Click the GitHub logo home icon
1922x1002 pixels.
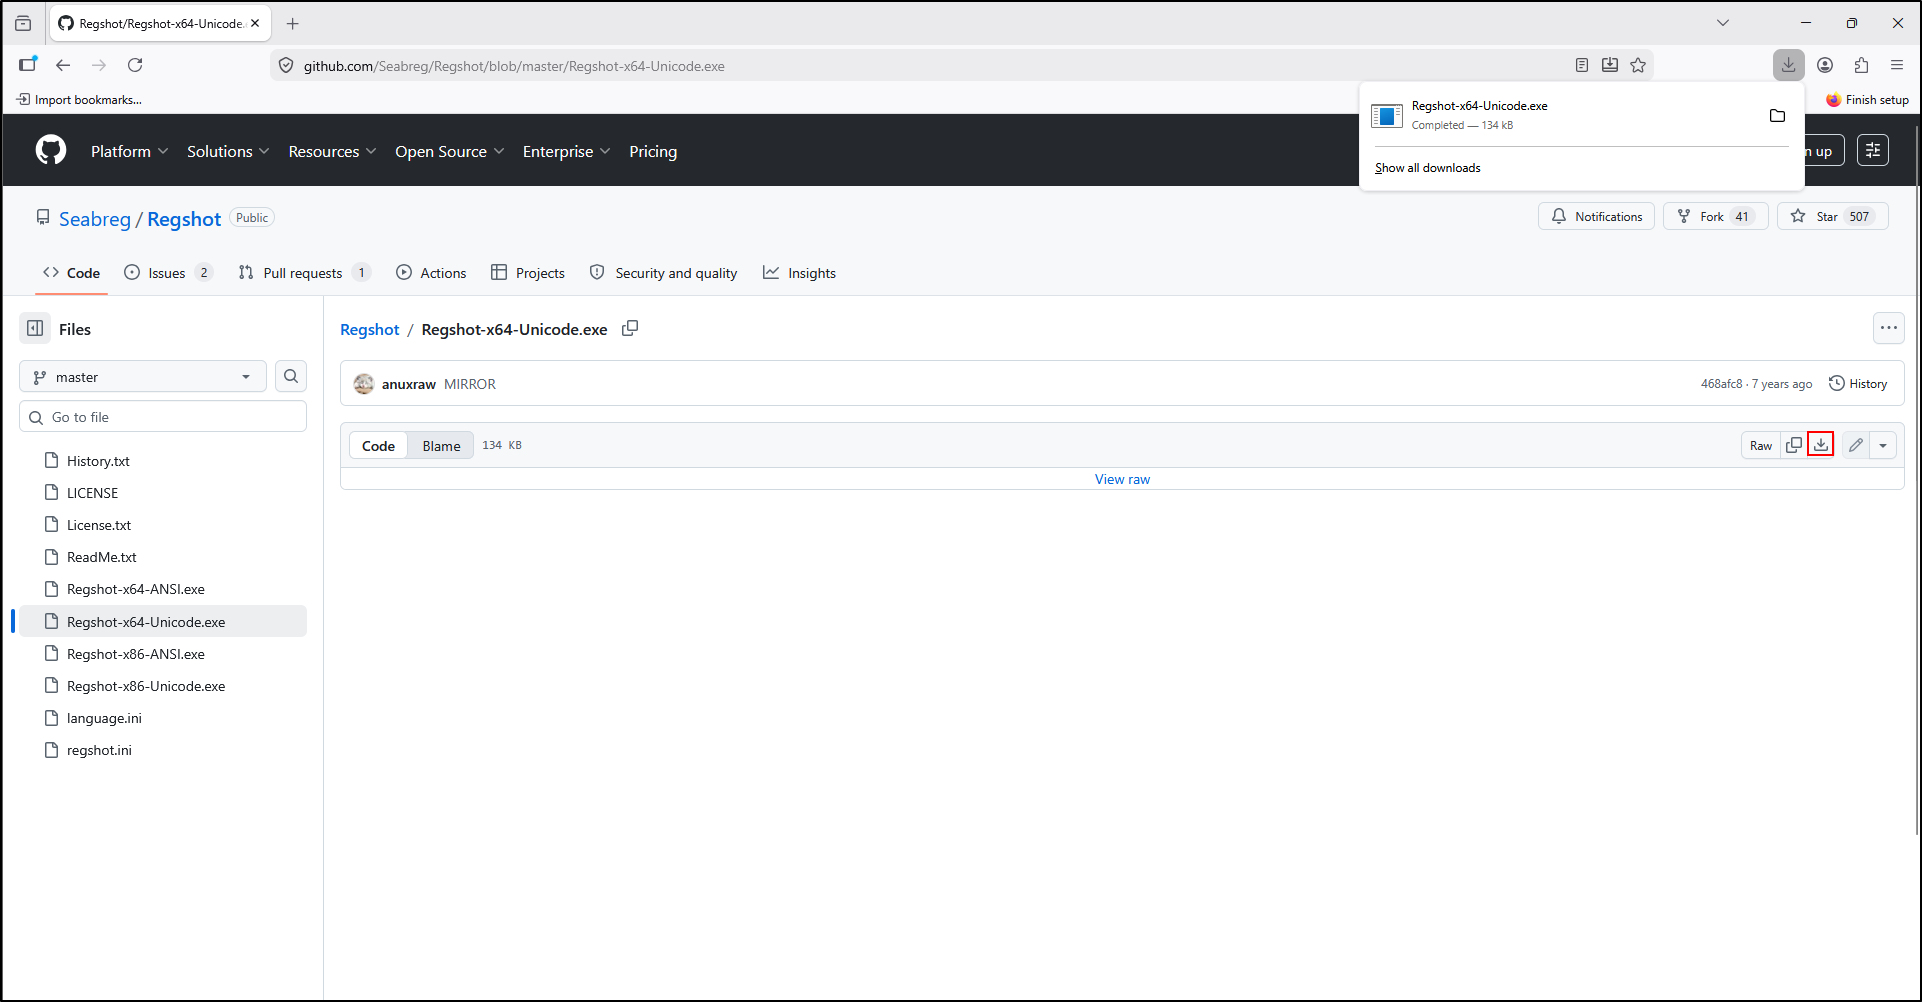(x=51, y=150)
